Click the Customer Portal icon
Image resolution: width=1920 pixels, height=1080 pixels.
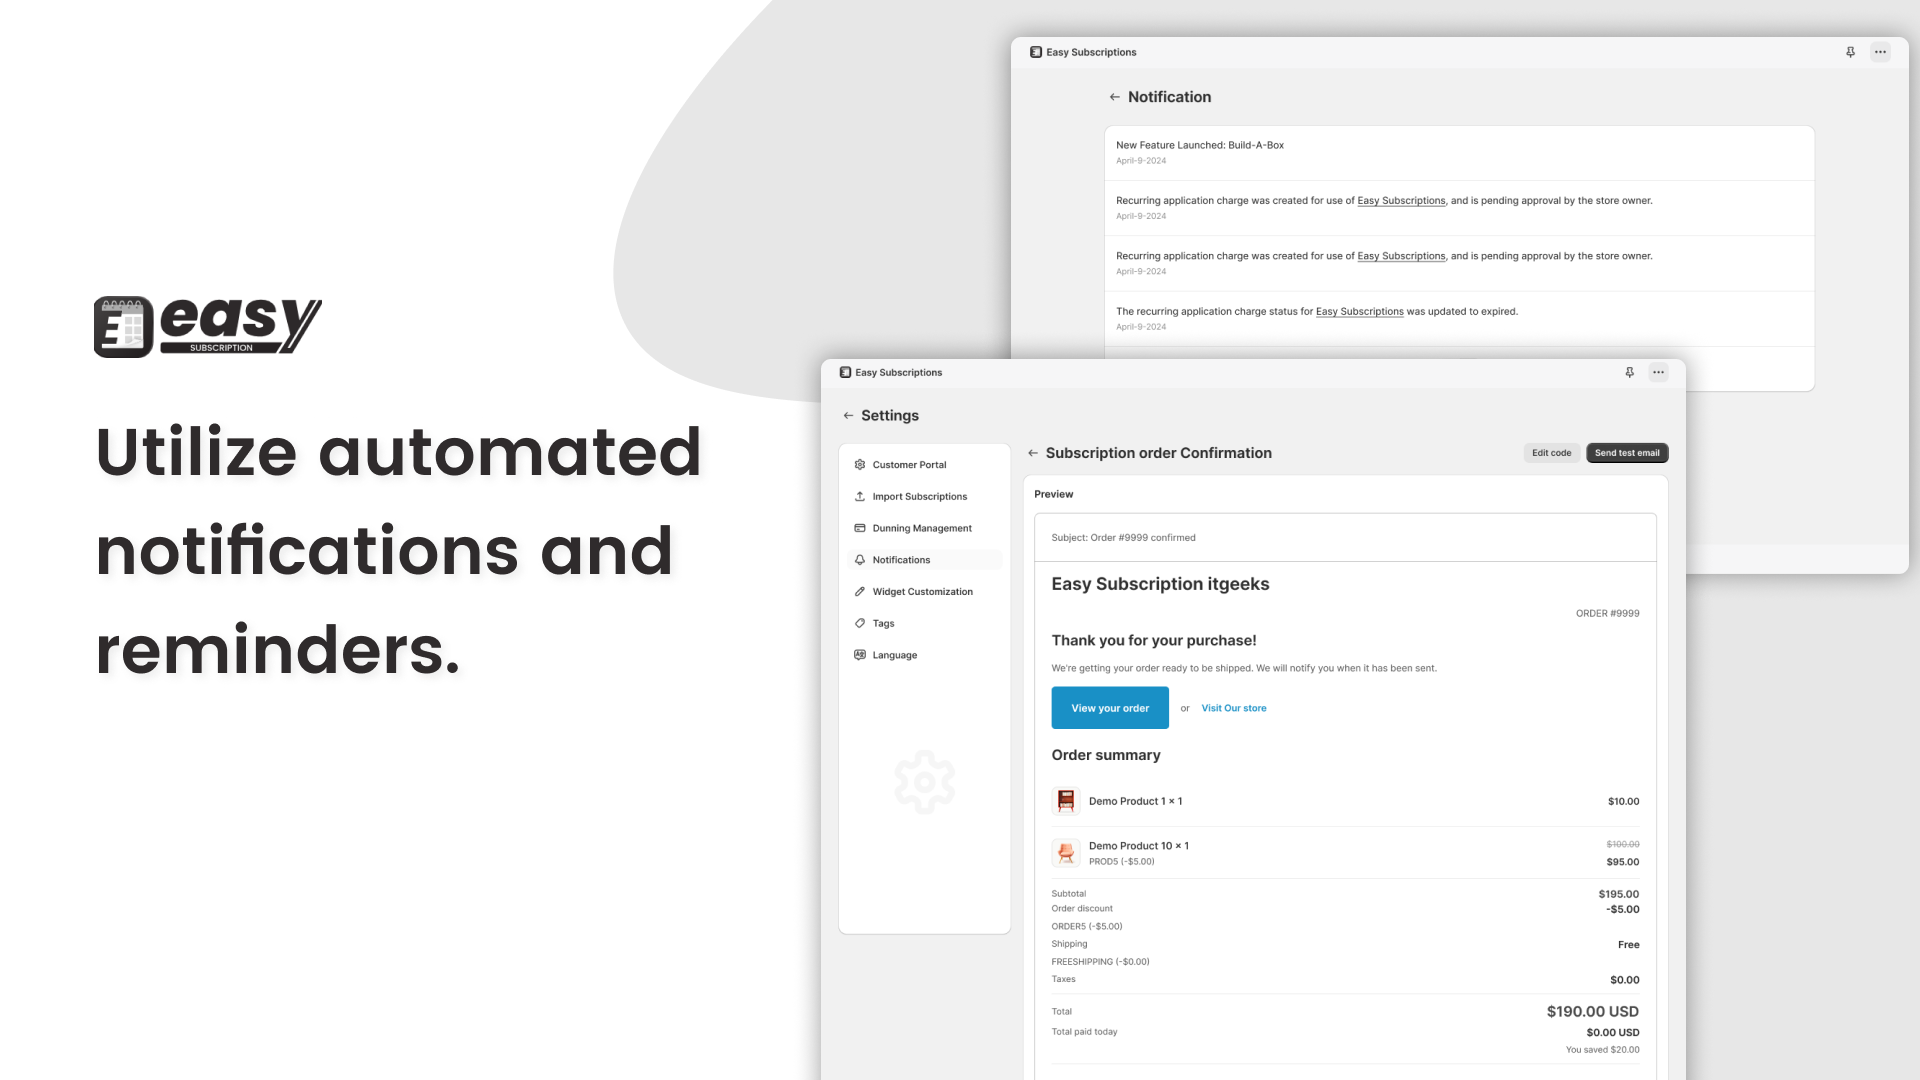point(860,464)
